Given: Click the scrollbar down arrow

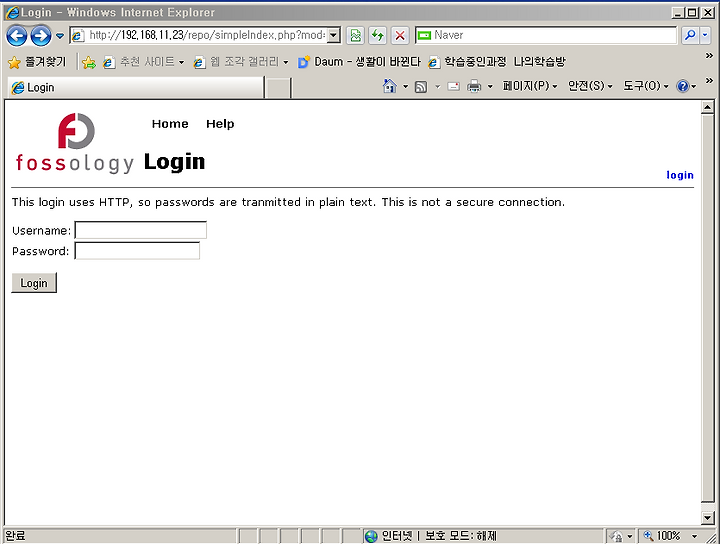Looking at the screenshot, I should click(708, 518).
